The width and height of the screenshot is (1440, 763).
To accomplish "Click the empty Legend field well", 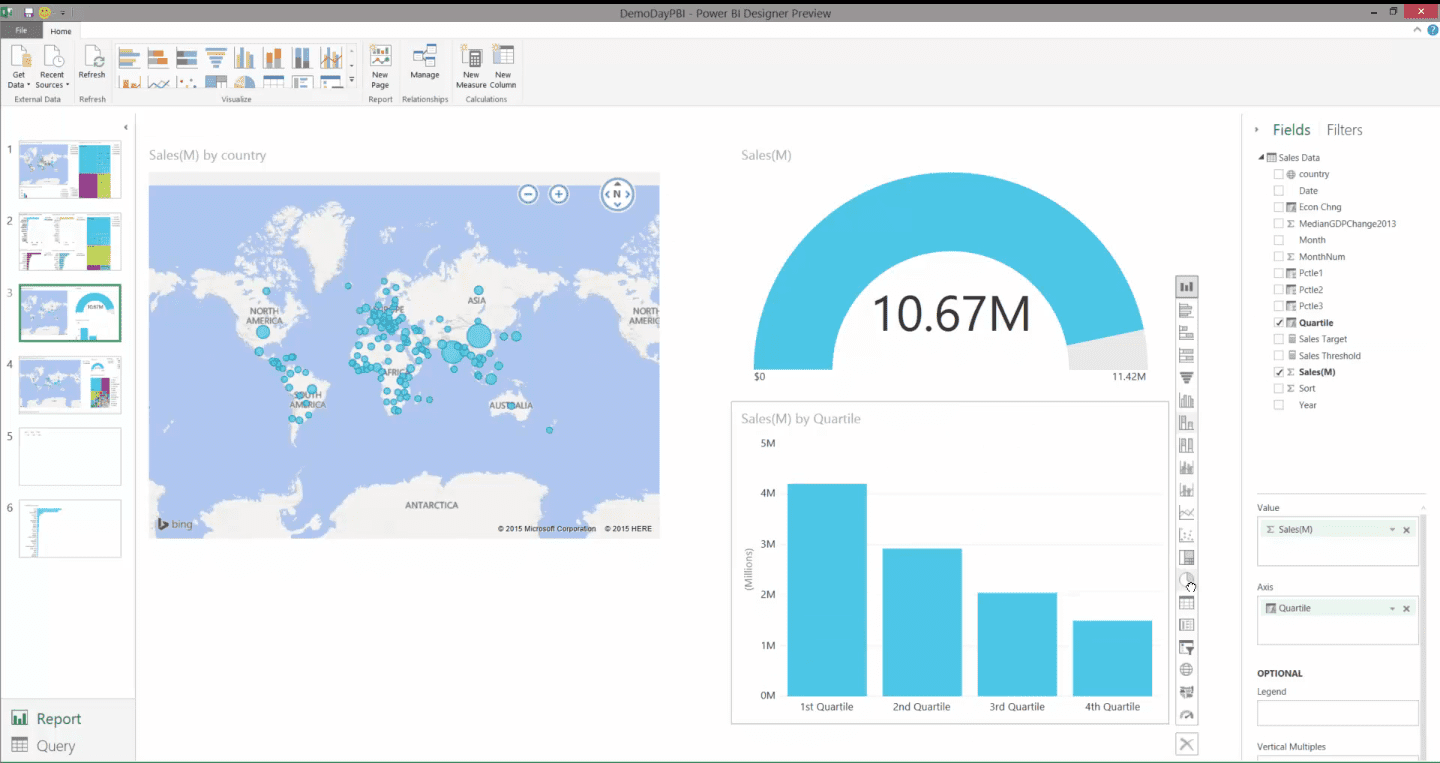I will (x=1337, y=713).
